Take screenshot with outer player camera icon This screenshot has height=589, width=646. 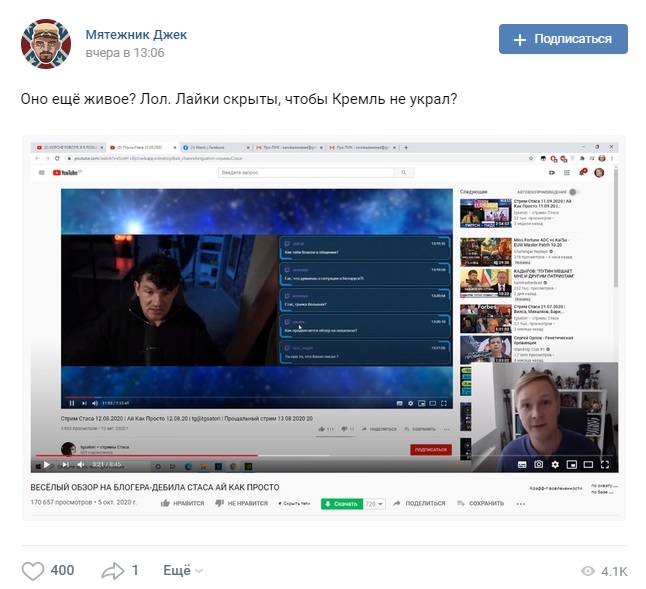[538, 465]
